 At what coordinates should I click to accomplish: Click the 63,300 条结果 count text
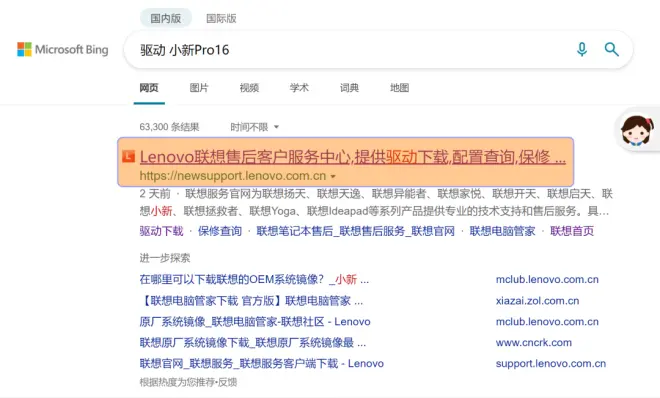[169, 127]
